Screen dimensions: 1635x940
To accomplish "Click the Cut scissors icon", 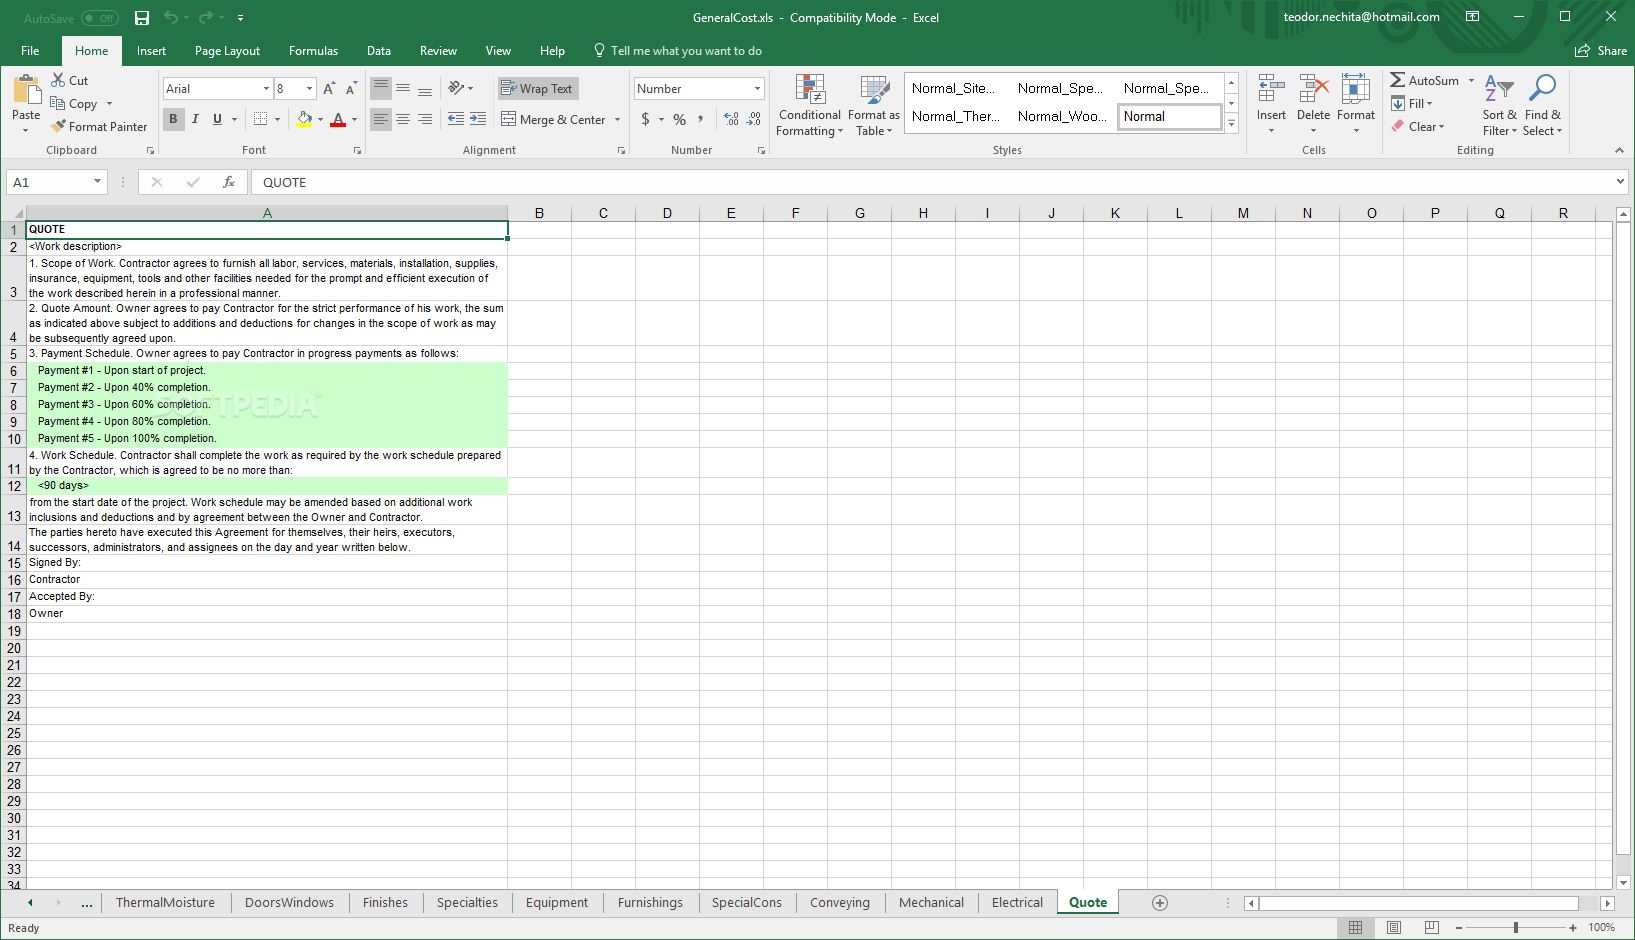I will pyautogui.click(x=58, y=80).
